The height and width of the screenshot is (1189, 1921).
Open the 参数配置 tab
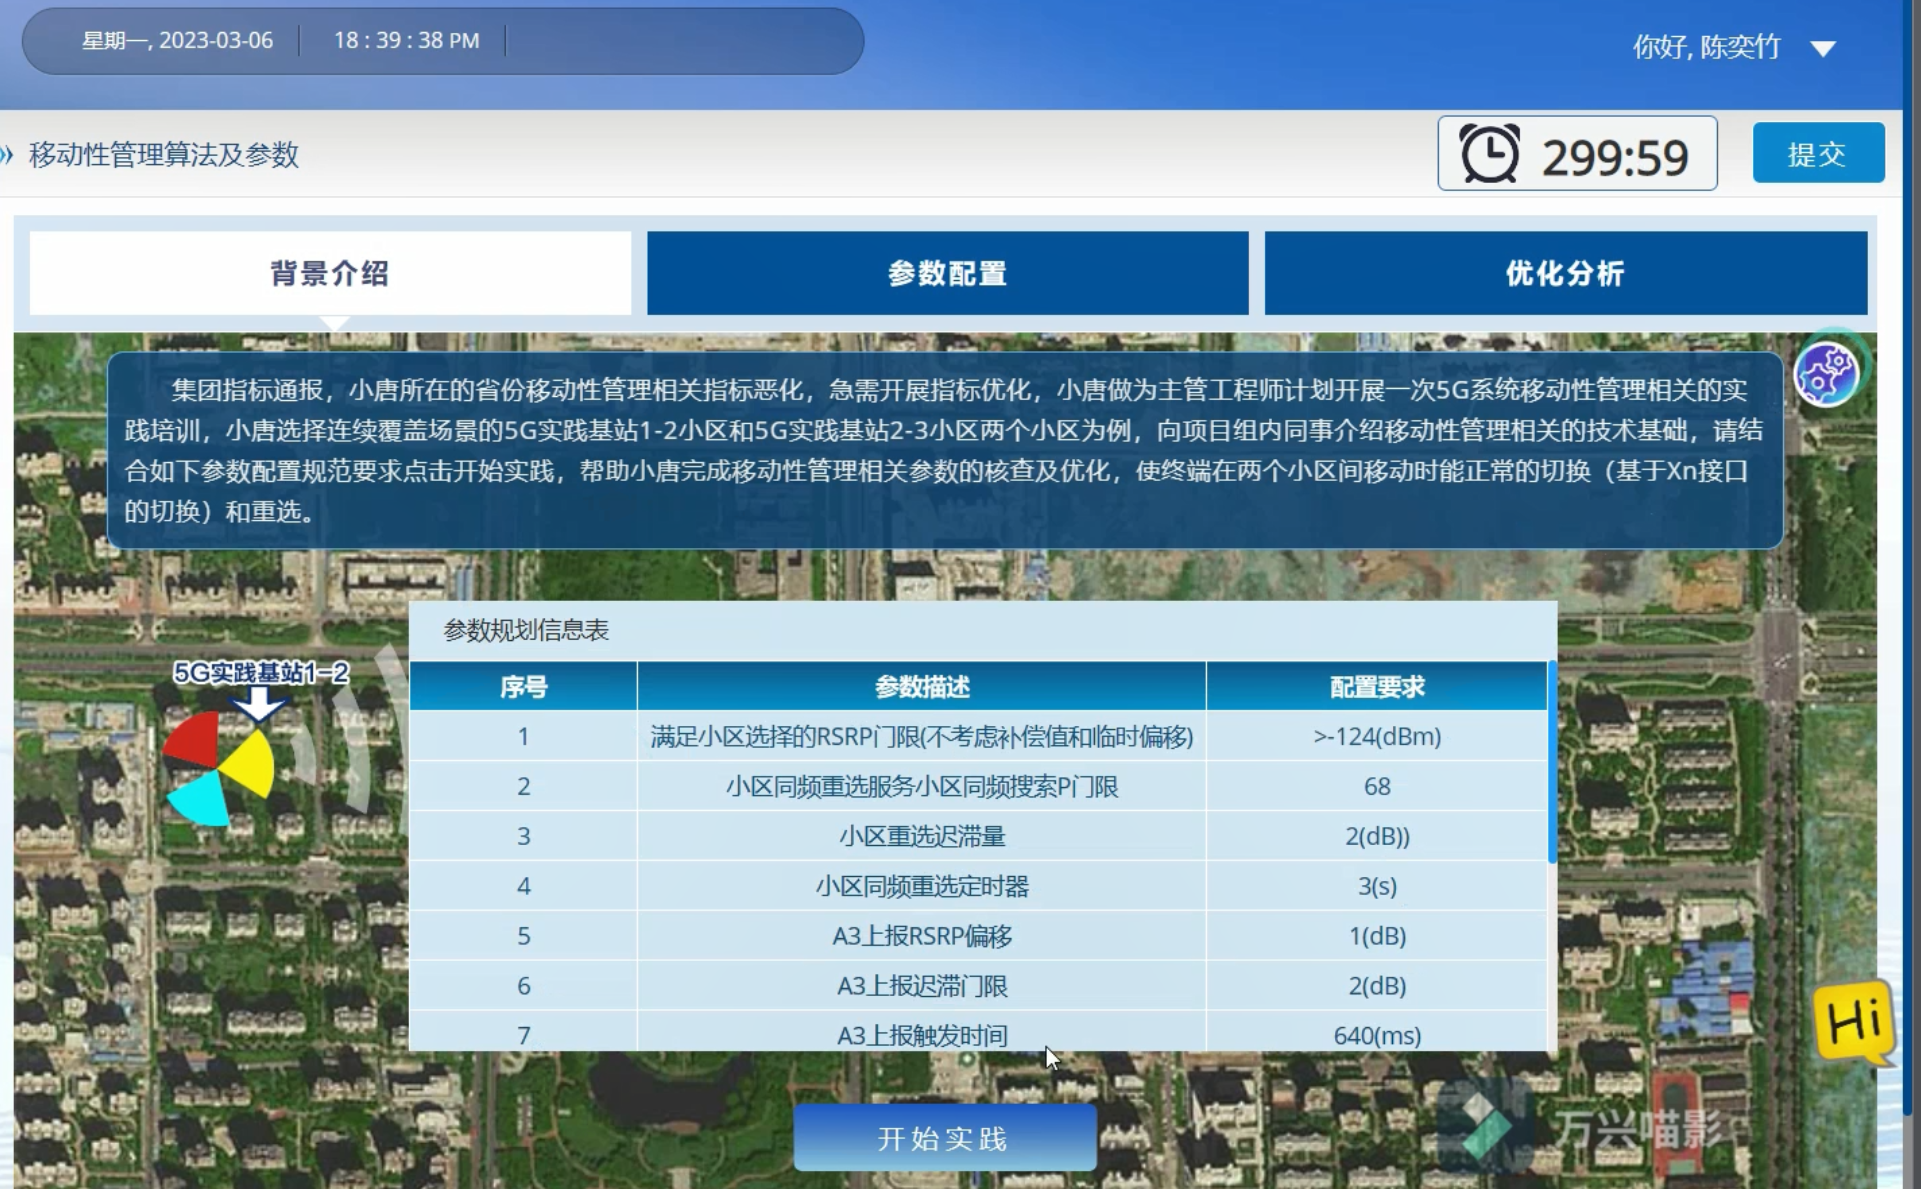pos(947,273)
